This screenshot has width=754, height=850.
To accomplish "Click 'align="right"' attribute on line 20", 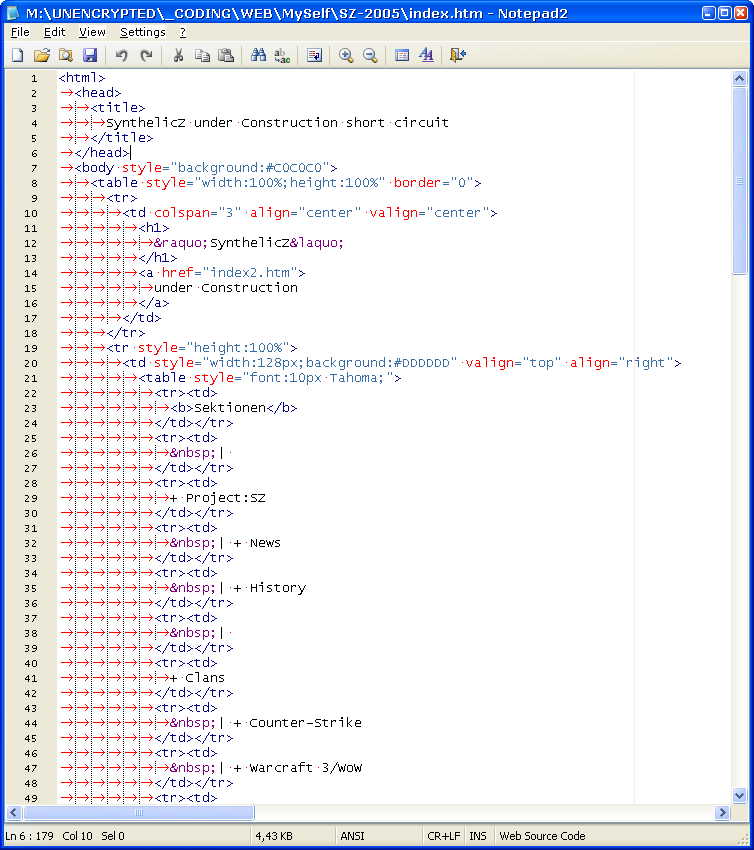I will click(621, 363).
